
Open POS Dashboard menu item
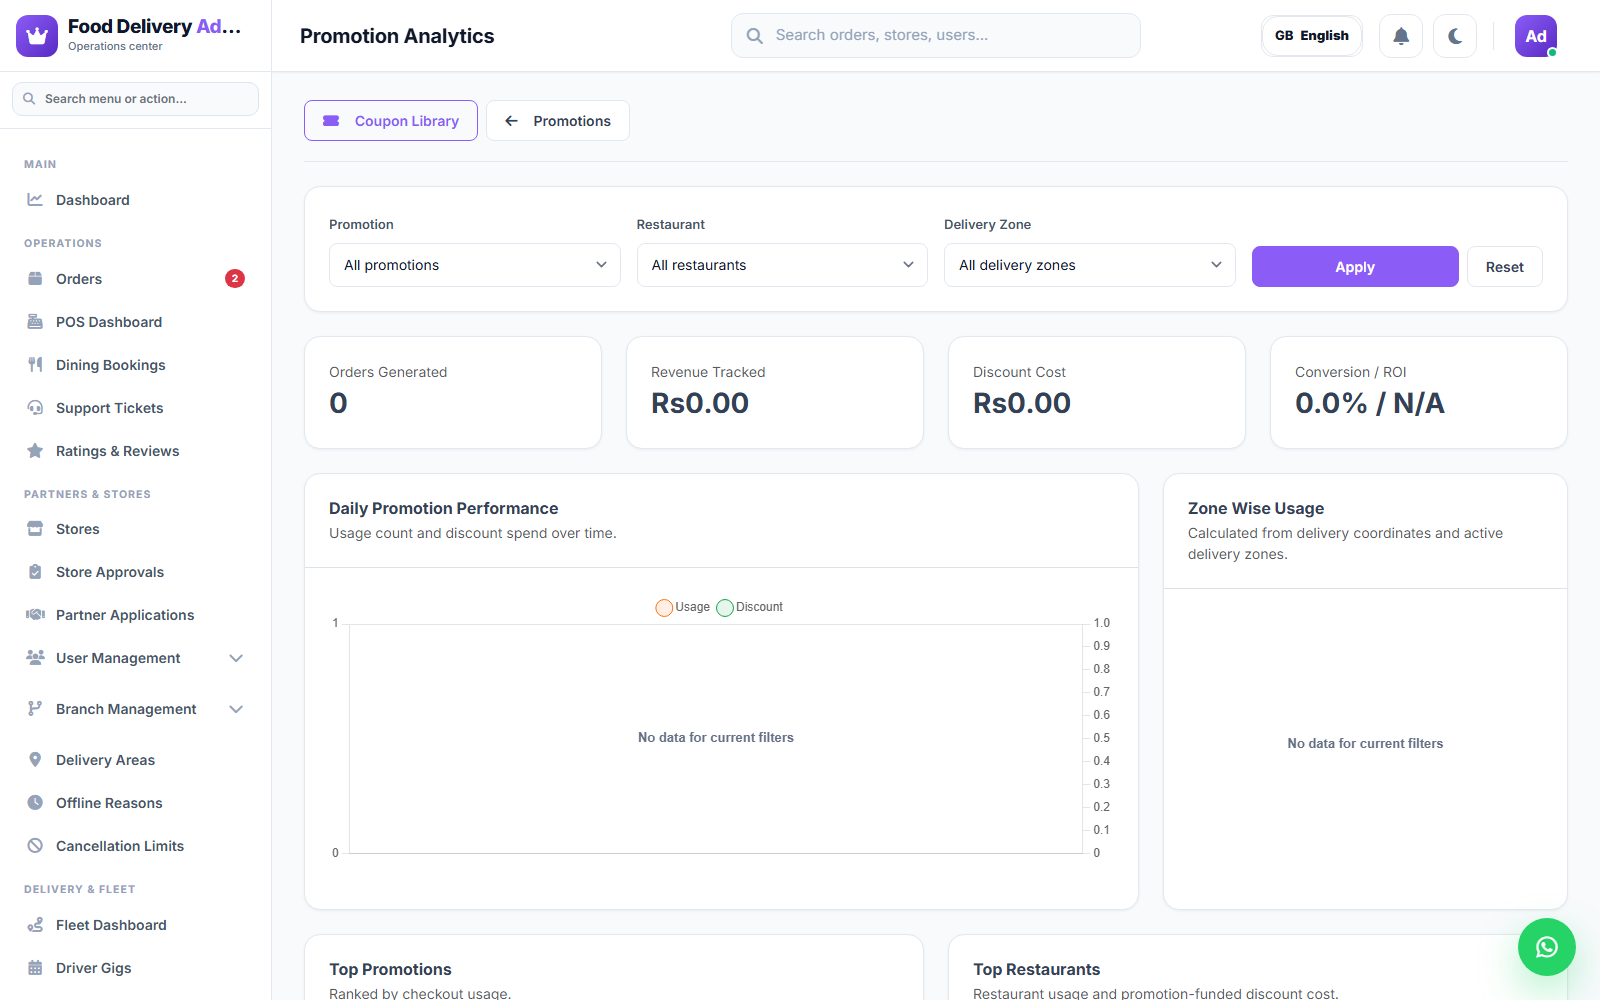(135, 322)
